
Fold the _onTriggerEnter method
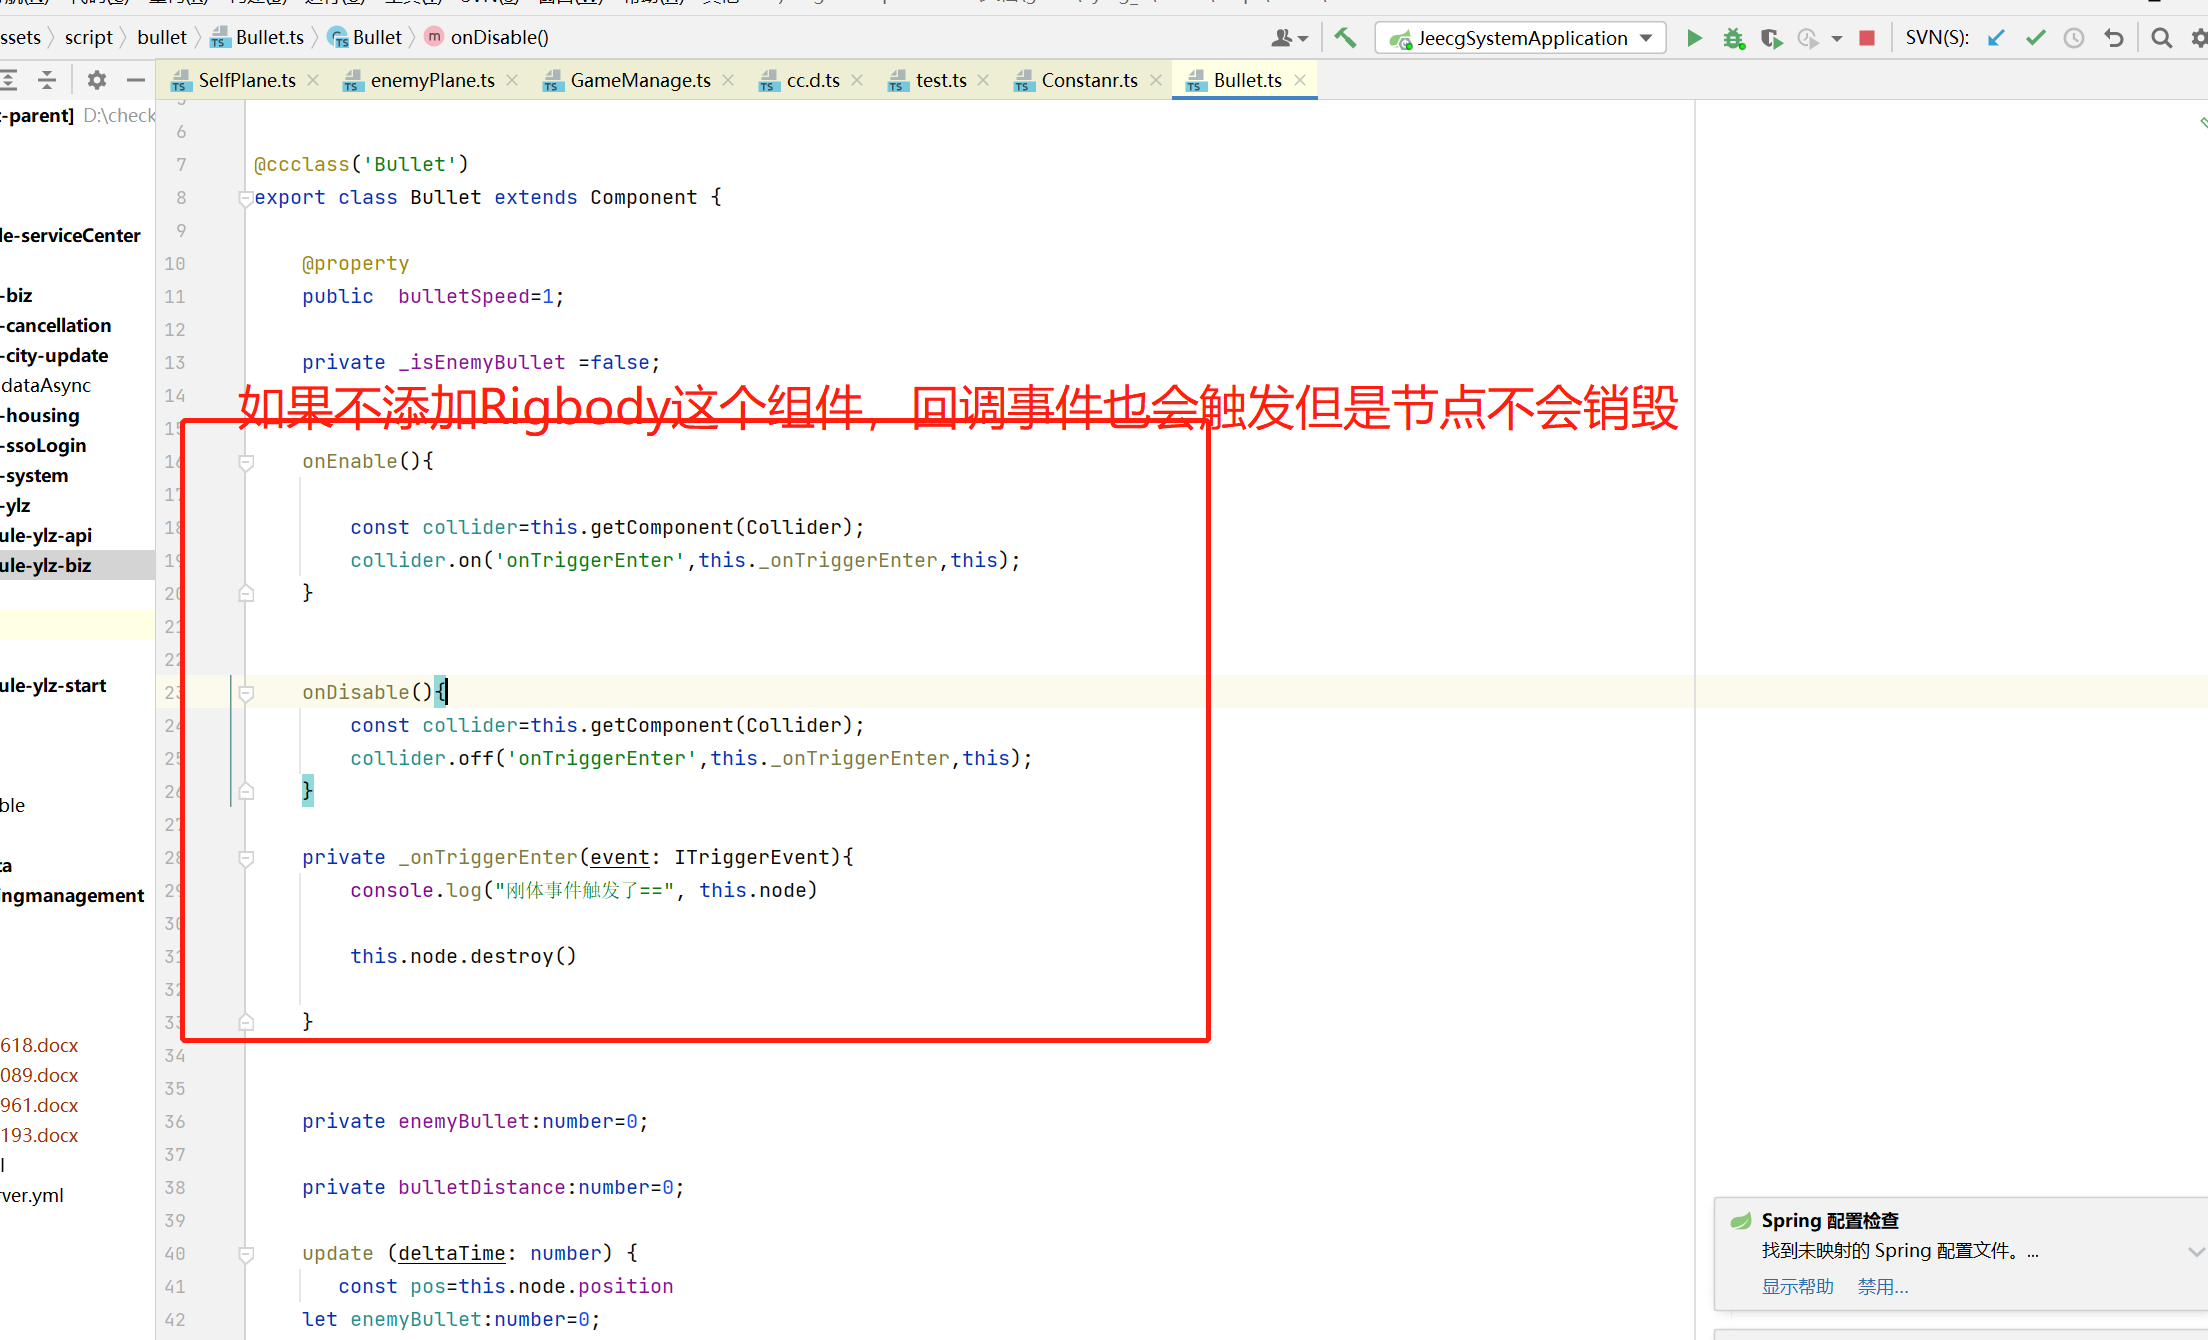(246, 858)
